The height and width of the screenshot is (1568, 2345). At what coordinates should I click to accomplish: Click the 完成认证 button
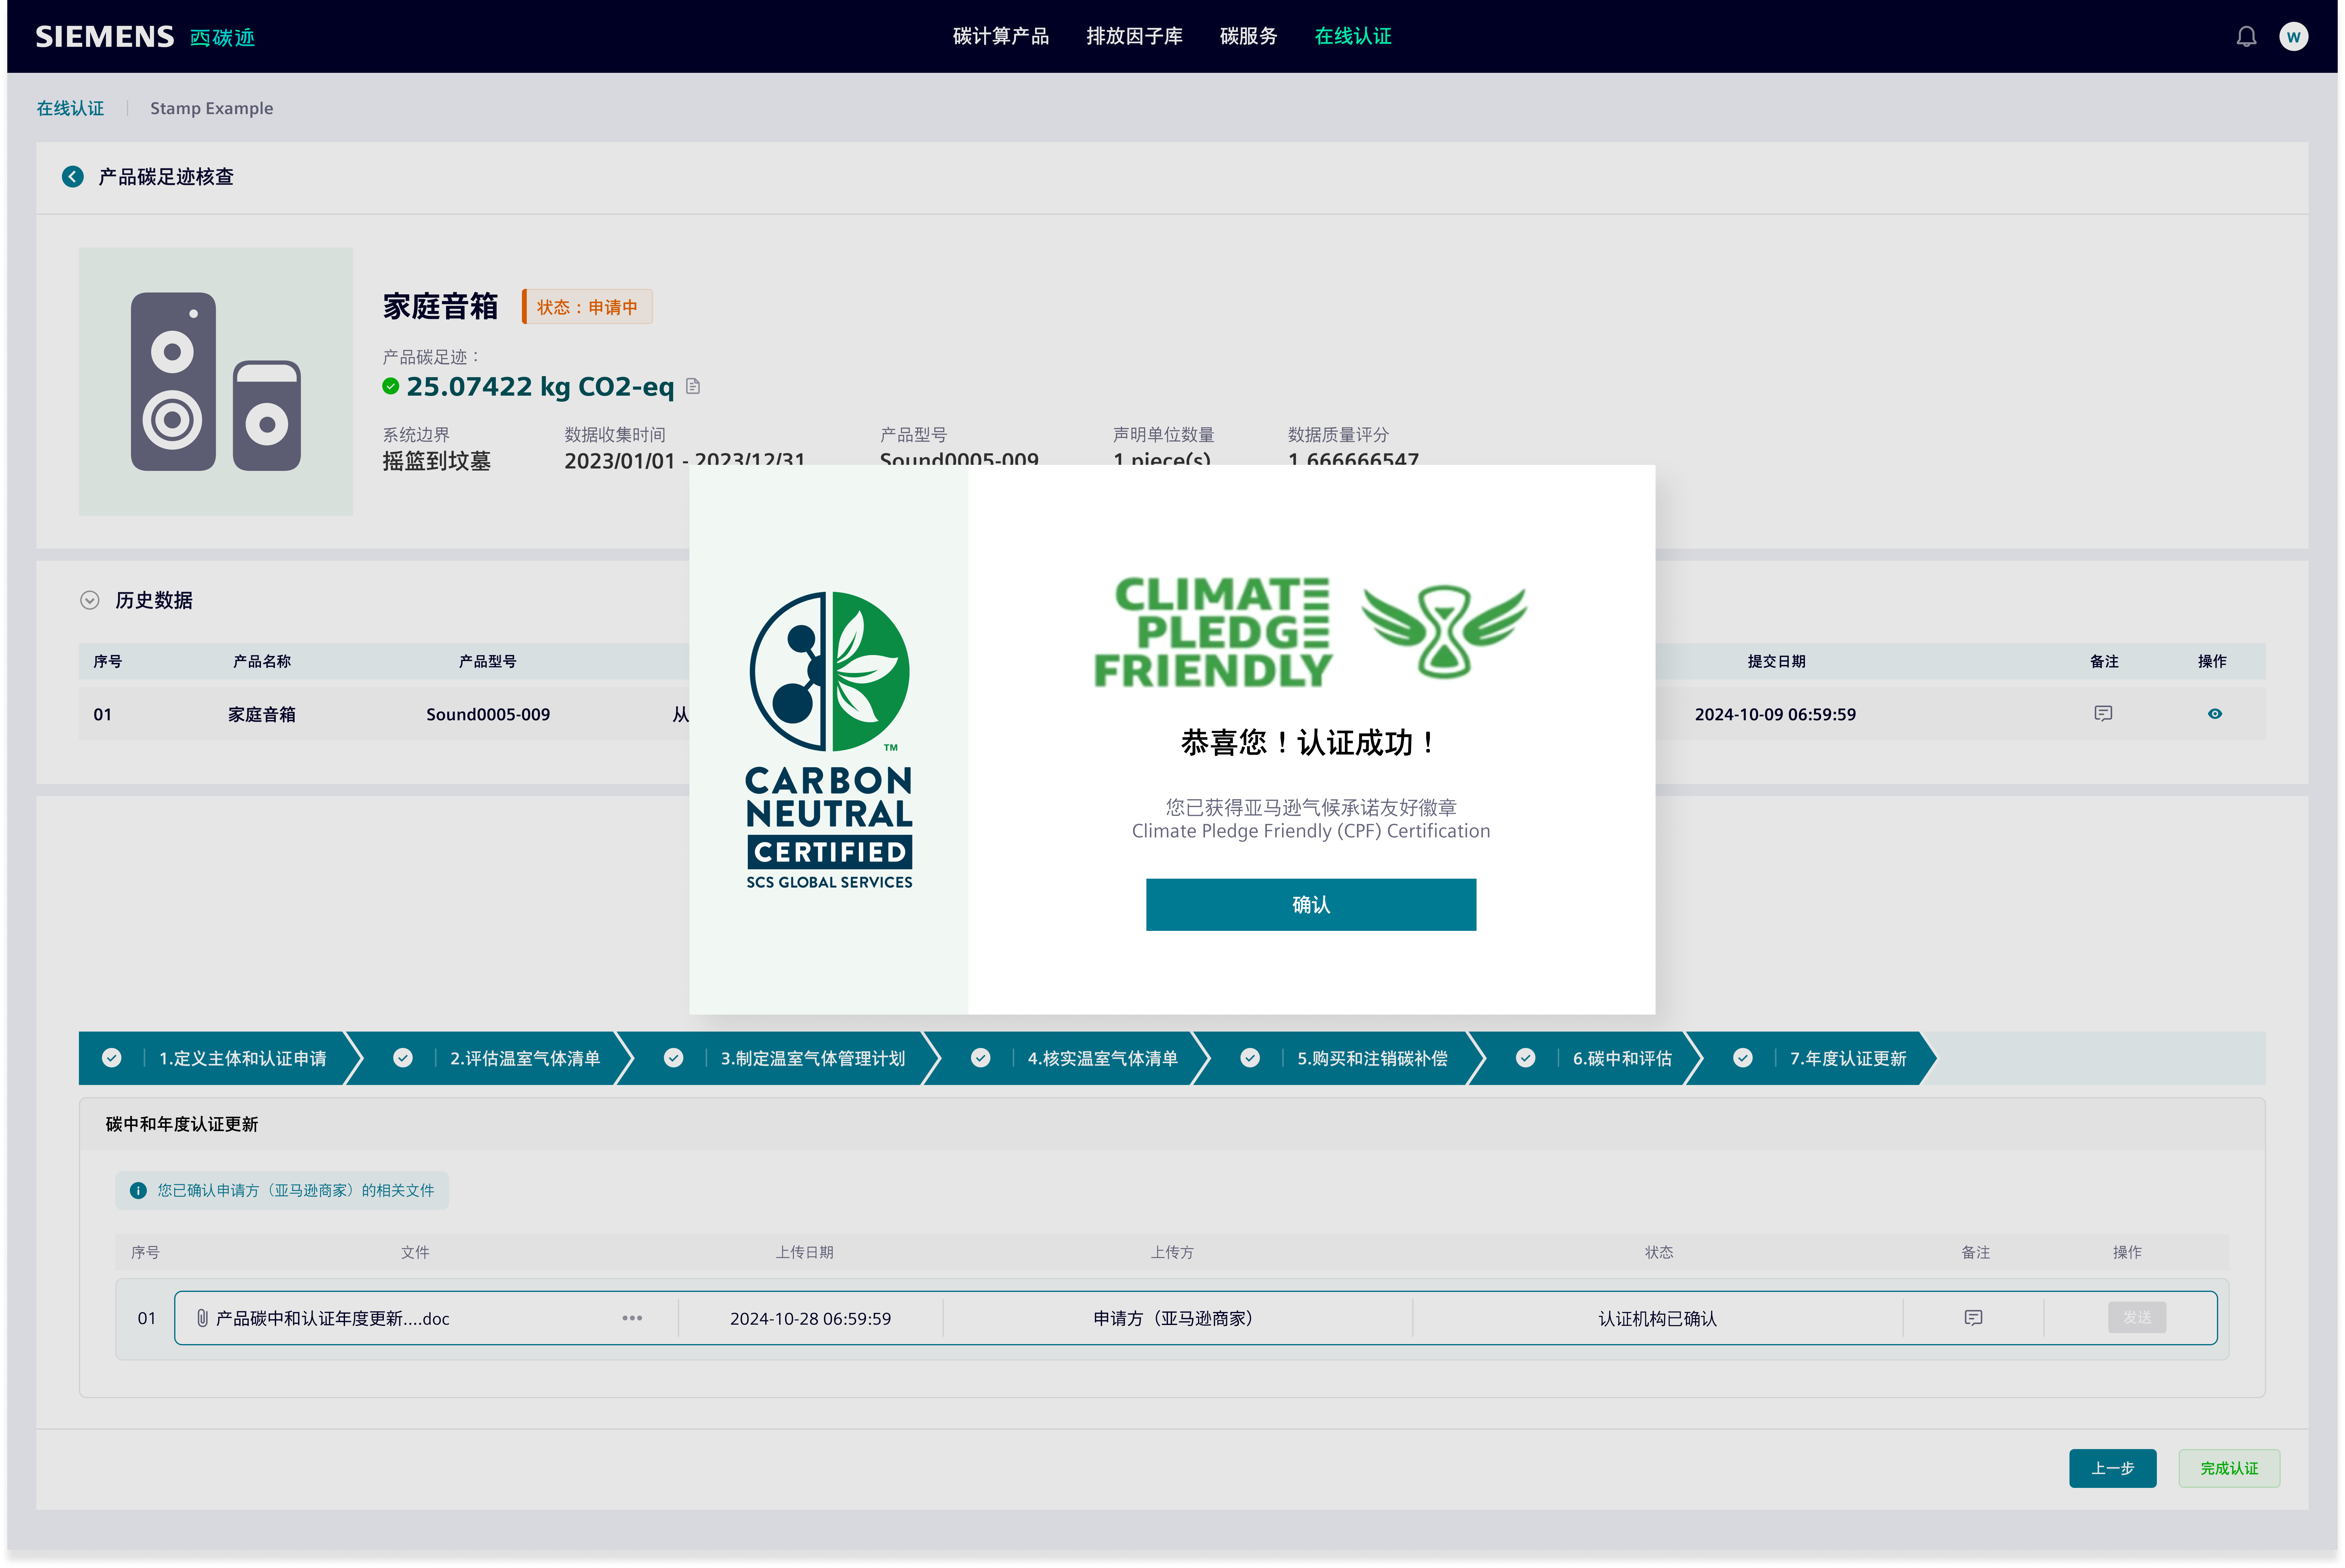pos(2229,1468)
